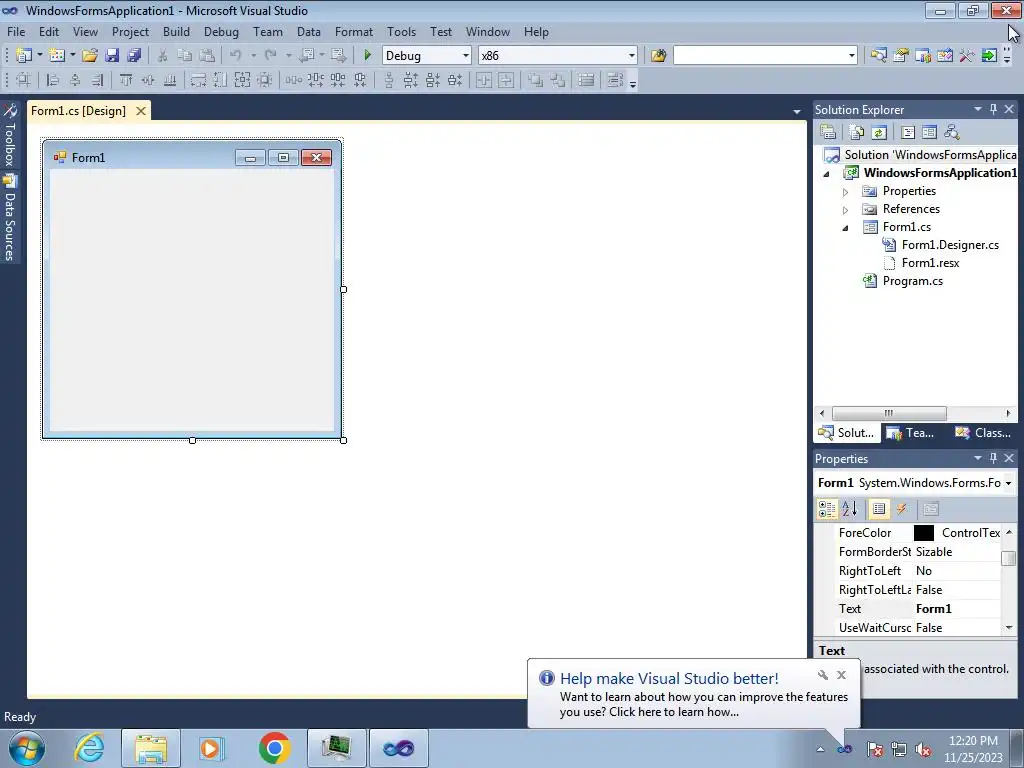Open the x86 platform dropdown

[x=631, y=56]
